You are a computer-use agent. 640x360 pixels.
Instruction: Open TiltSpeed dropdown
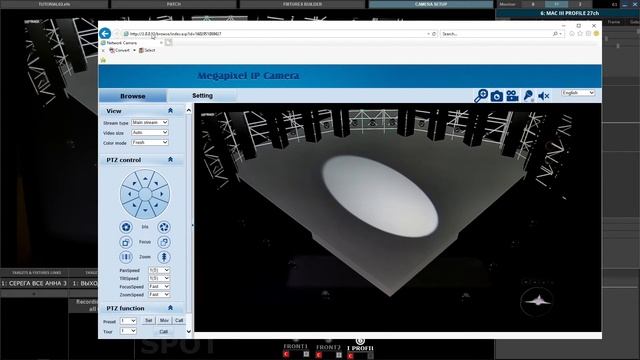click(159, 278)
